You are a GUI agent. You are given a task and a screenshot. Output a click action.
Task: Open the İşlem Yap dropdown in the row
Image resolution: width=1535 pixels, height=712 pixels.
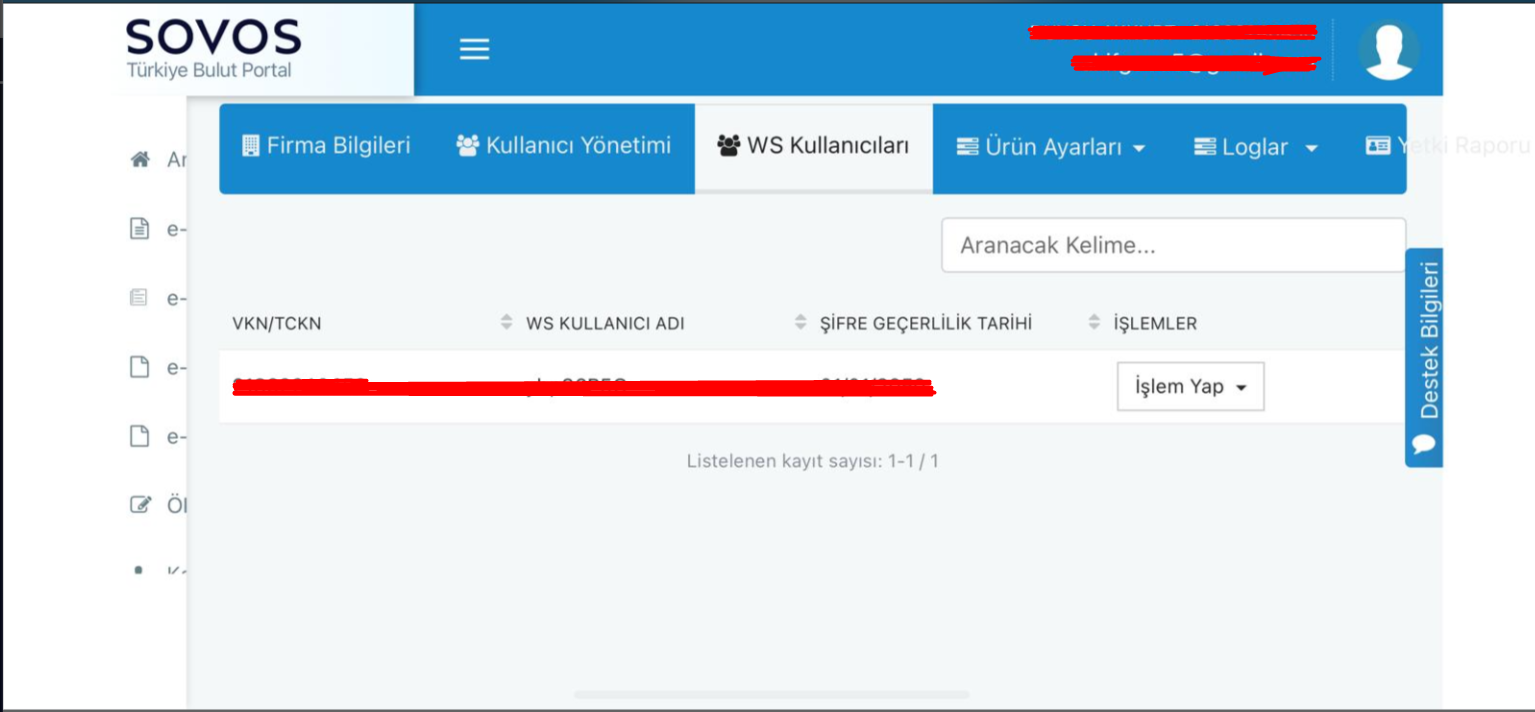click(x=1190, y=387)
